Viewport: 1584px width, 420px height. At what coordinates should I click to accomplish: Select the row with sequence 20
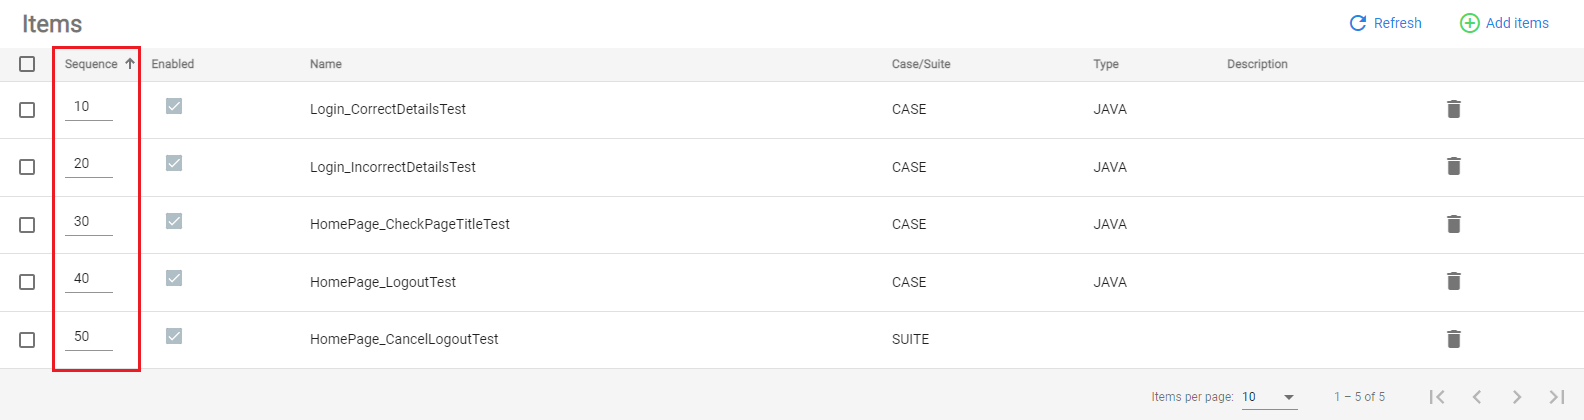click(27, 167)
